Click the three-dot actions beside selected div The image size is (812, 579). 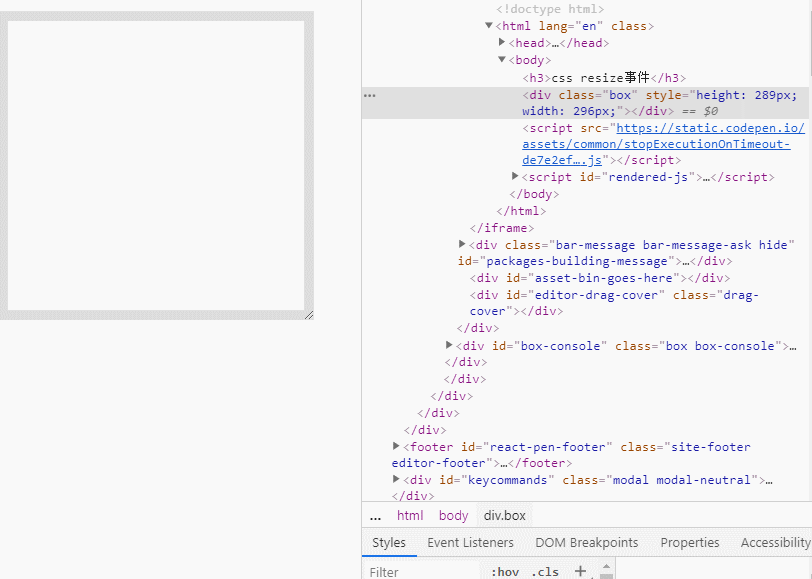[370, 95]
